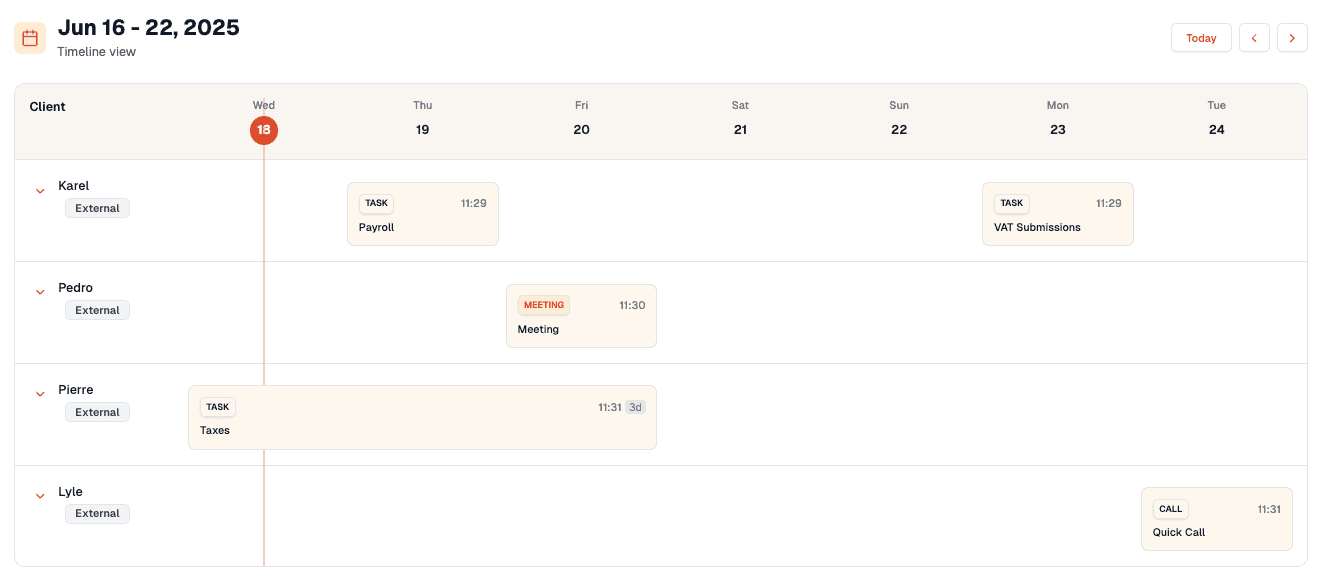The image size is (1318, 576).
Task: Click the Karel client name
Action: click(x=74, y=186)
